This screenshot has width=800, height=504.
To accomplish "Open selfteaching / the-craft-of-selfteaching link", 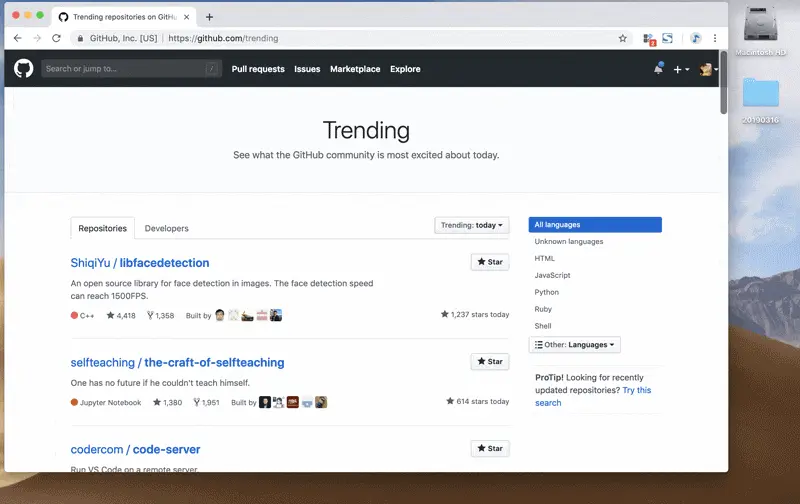I will (x=177, y=363).
